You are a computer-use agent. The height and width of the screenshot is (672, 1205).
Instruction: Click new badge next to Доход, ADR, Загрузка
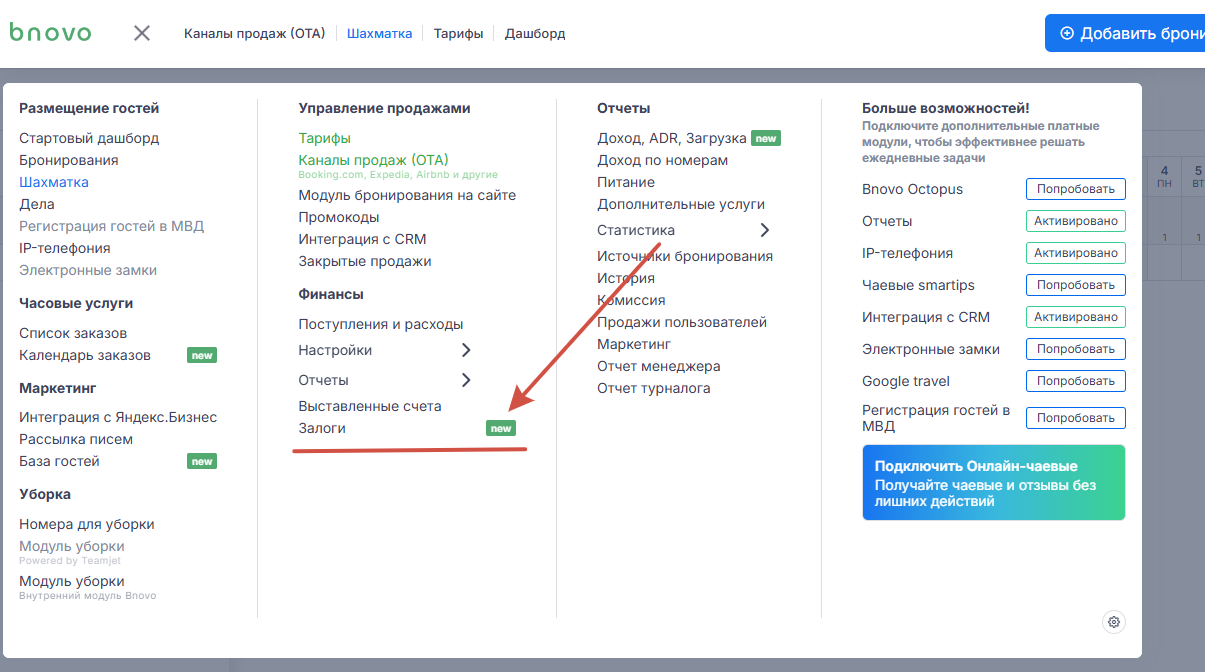coord(766,138)
